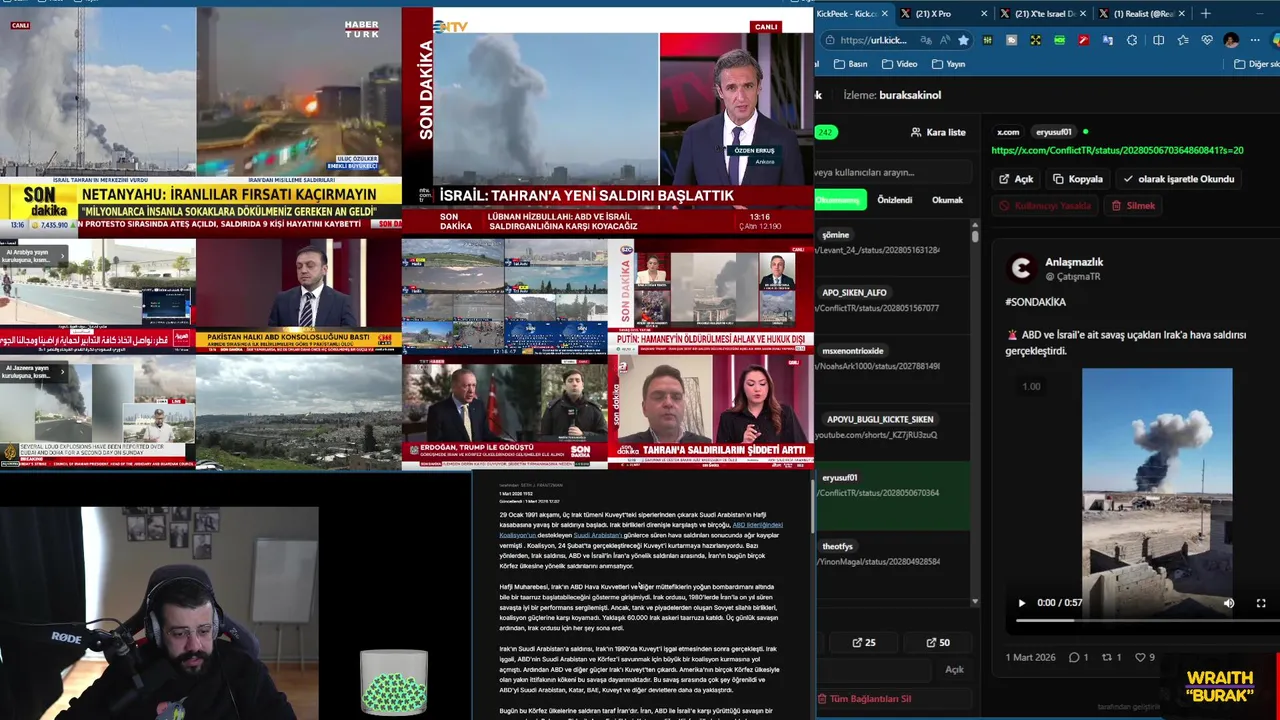Click the Anlaşmazlık tweet profile avatar
Screen dimensions: 1280x720
coord(1021,268)
